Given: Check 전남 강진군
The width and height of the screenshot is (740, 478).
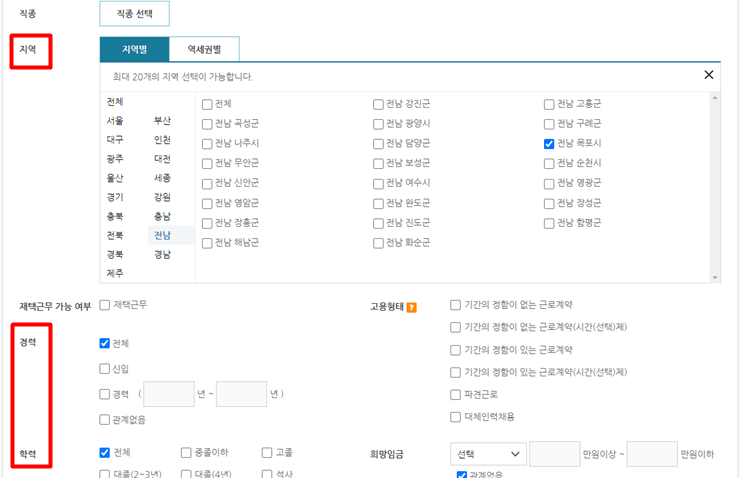Looking at the screenshot, I should 378,104.
